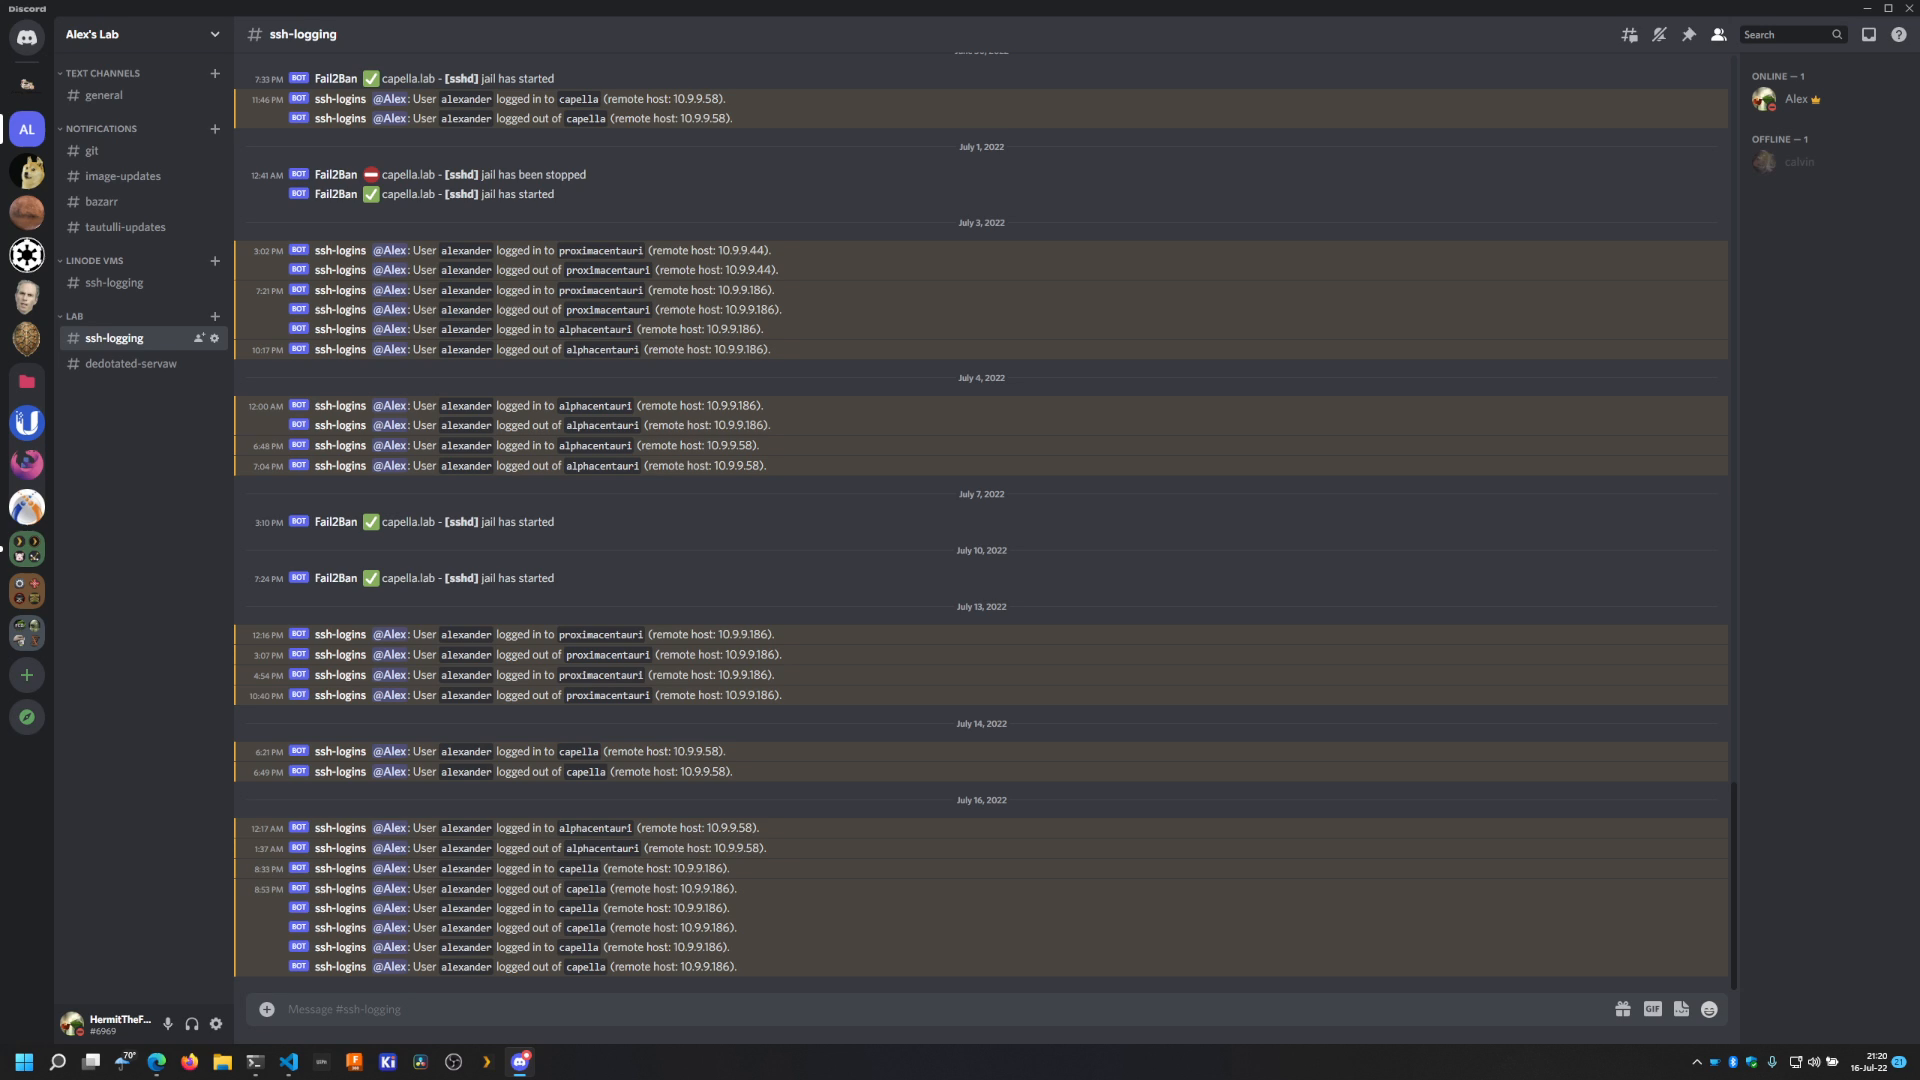The width and height of the screenshot is (1920, 1080).
Task: Open the threads icon in the channel header
Action: (1628, 34)
